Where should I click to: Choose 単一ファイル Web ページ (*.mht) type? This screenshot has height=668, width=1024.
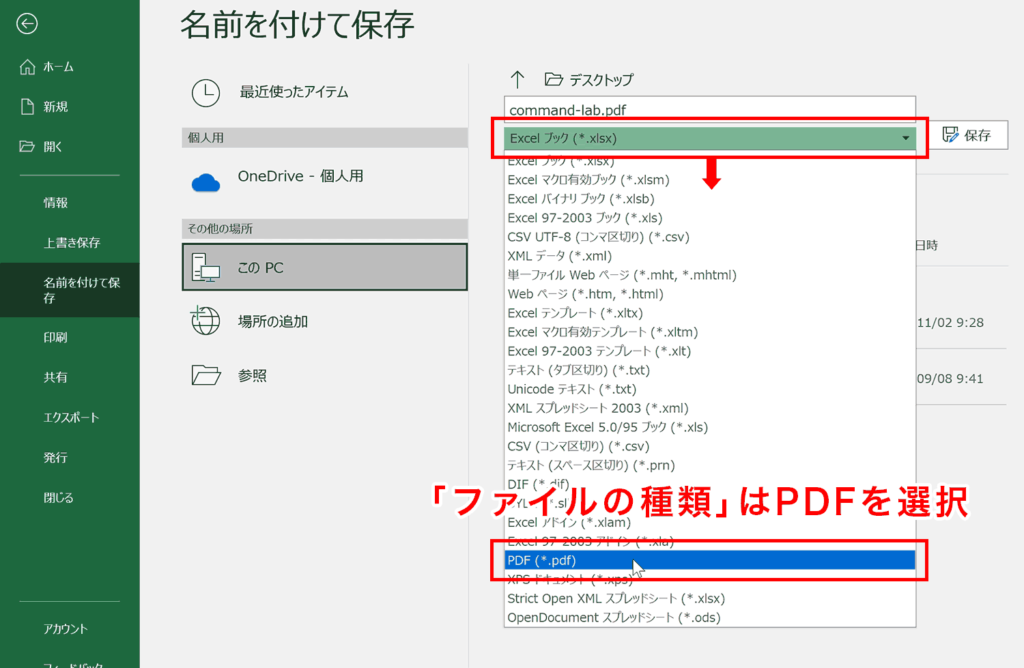click(x=710, y=275)
